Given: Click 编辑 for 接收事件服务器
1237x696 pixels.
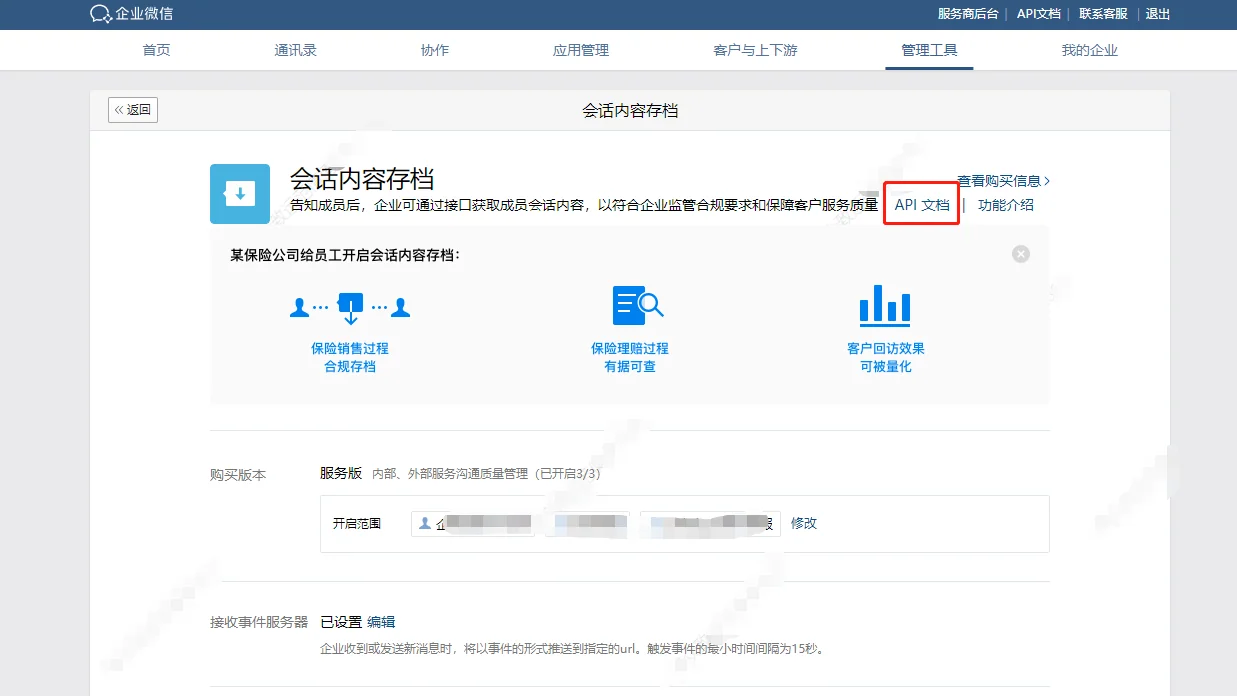Looking at the screenshot, I should [x=381, y=622].
